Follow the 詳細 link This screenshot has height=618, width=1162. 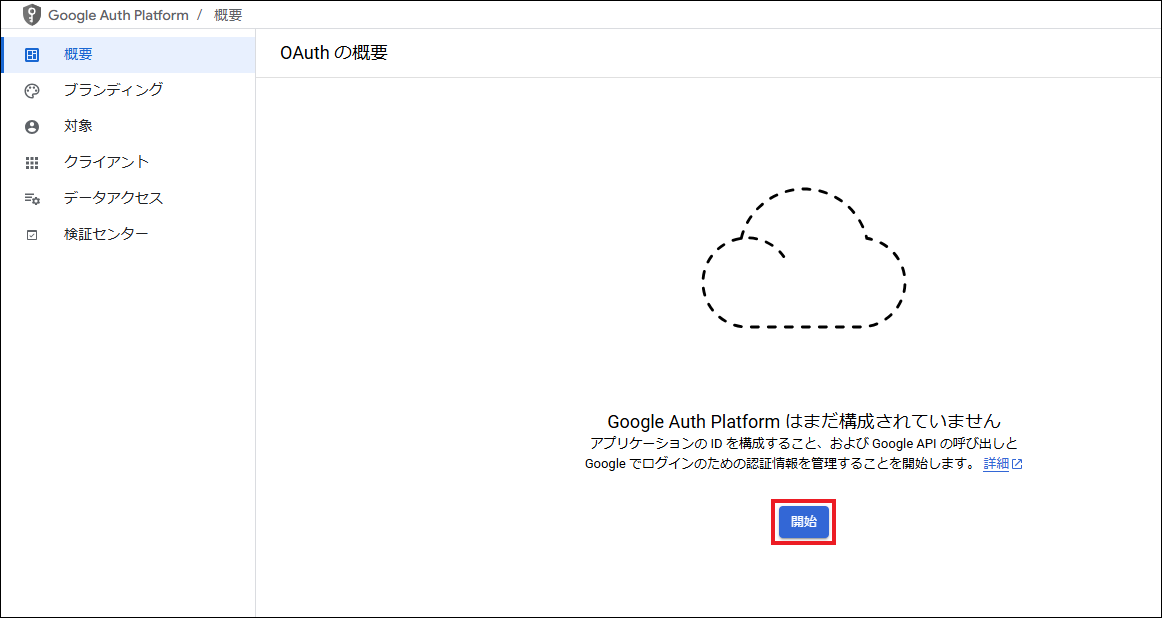[996, 464]
